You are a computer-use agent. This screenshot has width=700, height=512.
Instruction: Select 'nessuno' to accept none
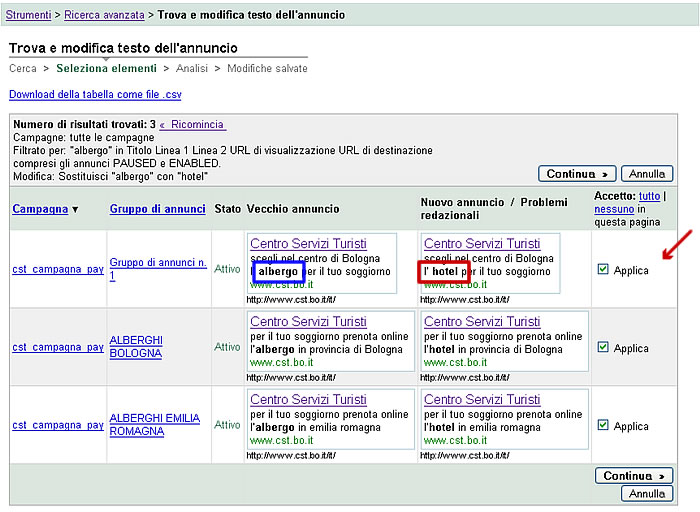point(614,209)
